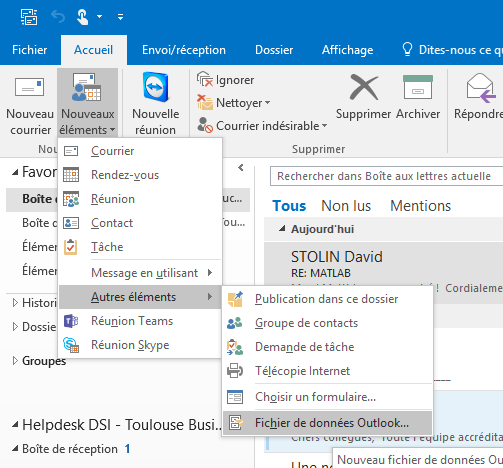Open the Fichier tab

point(30,50)
